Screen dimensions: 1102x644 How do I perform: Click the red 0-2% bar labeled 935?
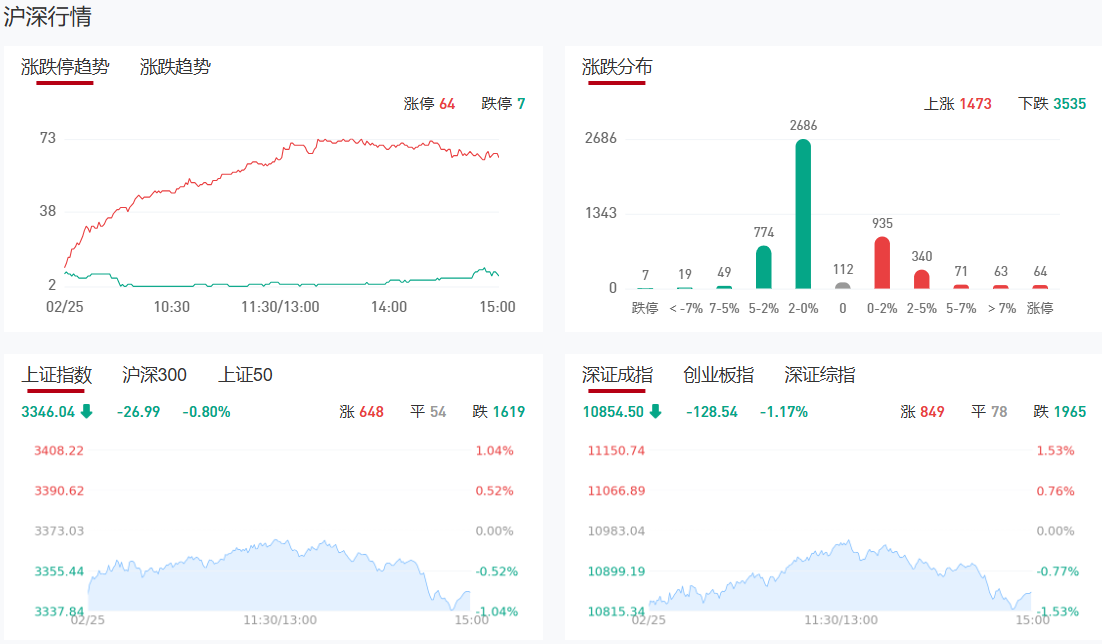882,263
